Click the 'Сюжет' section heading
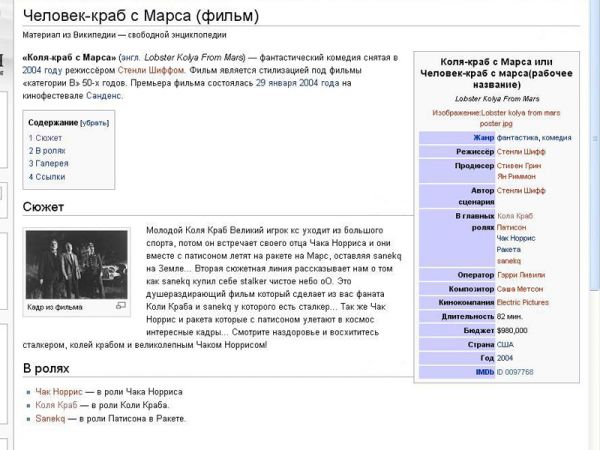Viewport: 600px width, 450px height. [43, 207]
